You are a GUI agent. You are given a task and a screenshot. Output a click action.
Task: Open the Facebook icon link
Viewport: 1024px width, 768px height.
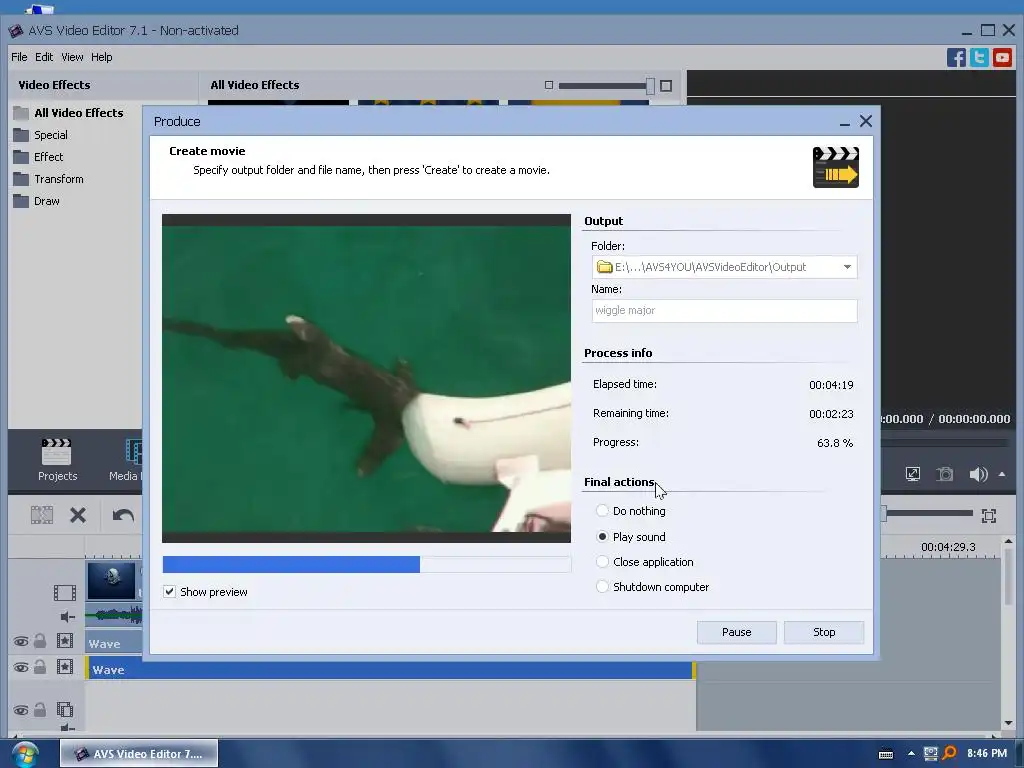click(956, 57)
